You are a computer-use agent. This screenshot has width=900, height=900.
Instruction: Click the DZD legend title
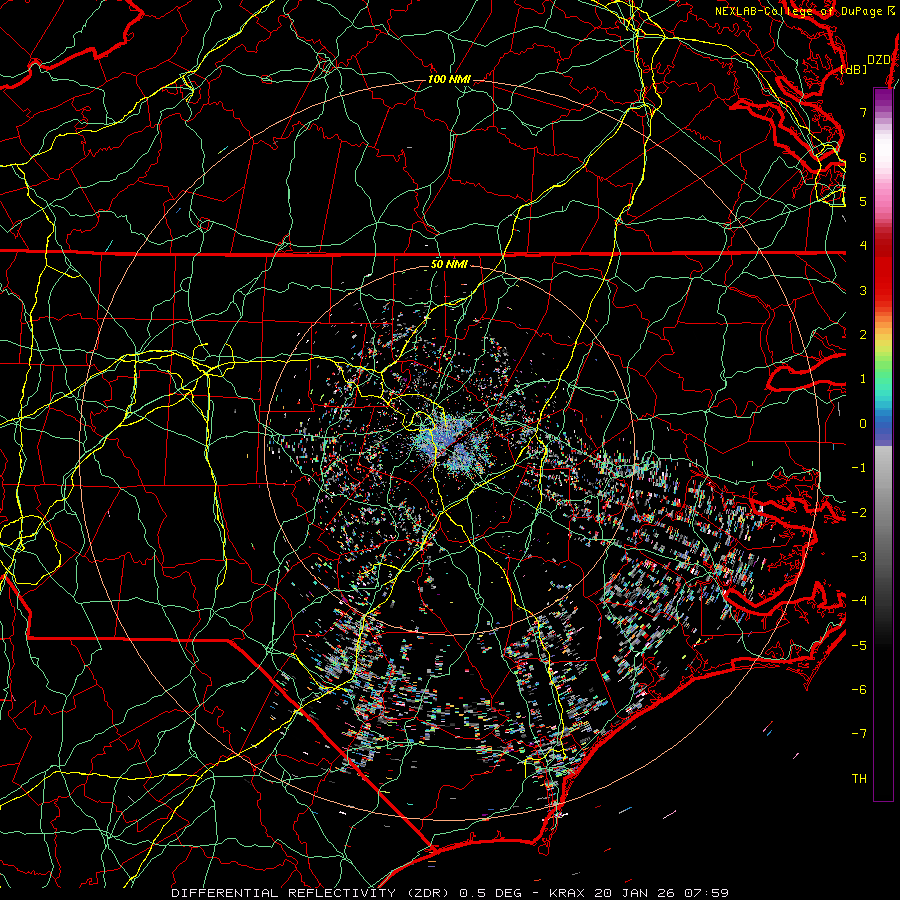(879, 60)
